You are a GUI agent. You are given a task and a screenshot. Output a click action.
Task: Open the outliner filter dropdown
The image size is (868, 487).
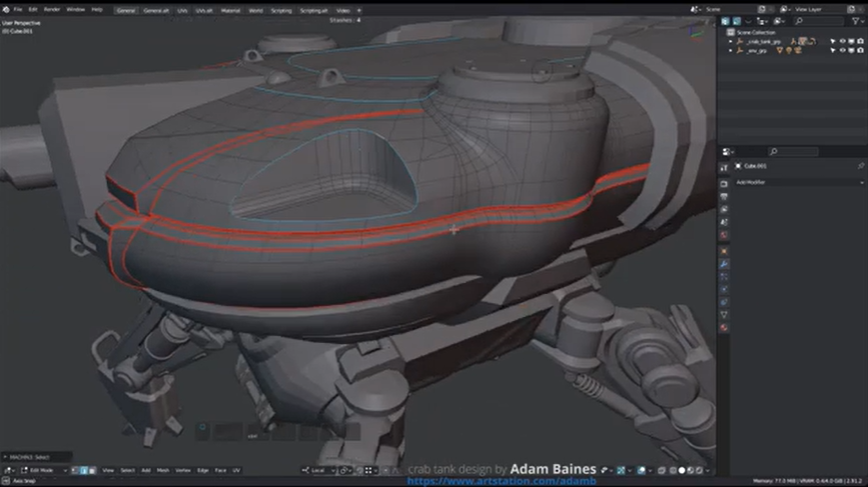pos(858,21)
